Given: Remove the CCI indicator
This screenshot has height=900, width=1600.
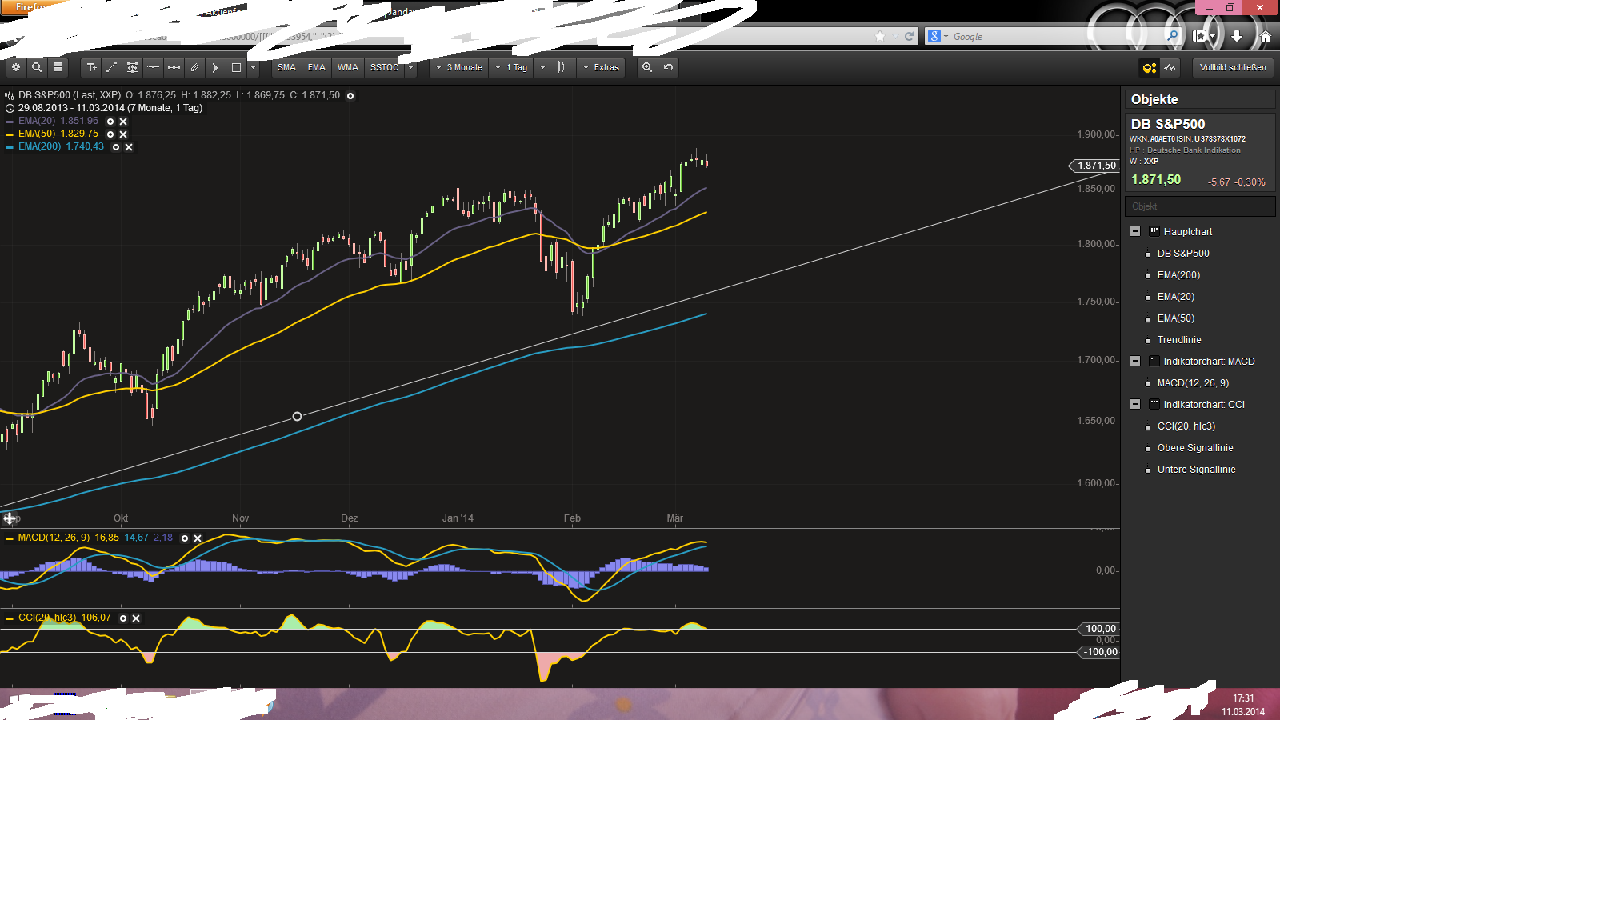Looking at the screenshot, I should 136,618.
